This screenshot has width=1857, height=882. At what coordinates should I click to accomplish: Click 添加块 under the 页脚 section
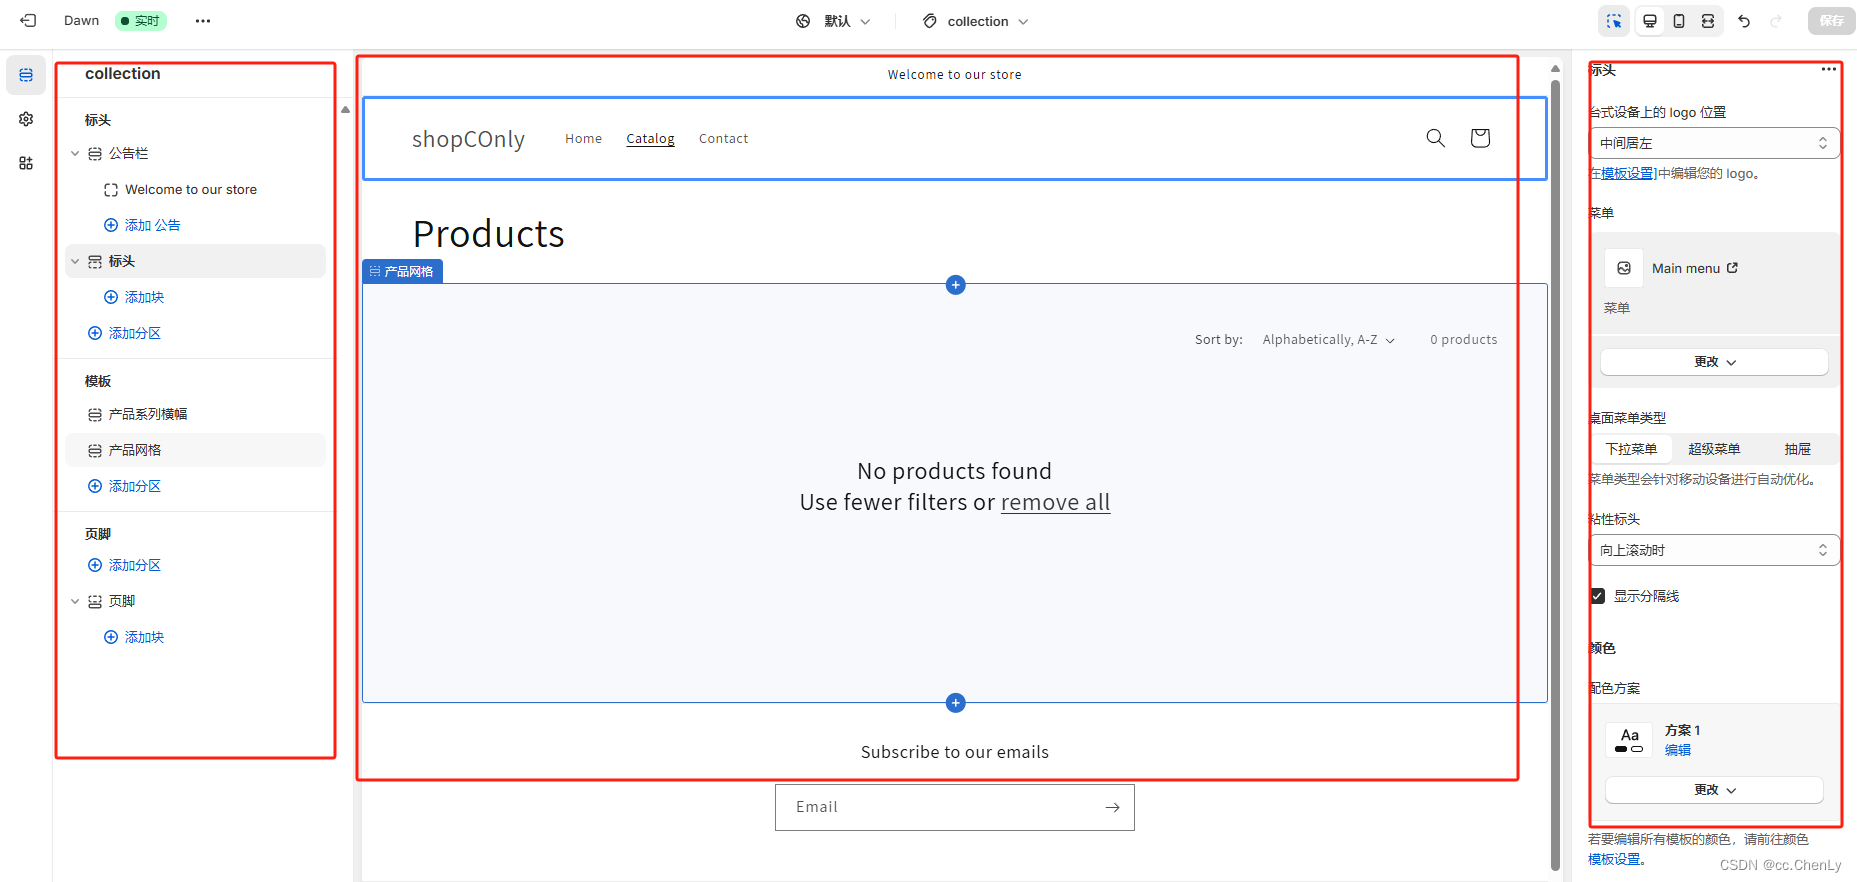click(x=134, y=637)
